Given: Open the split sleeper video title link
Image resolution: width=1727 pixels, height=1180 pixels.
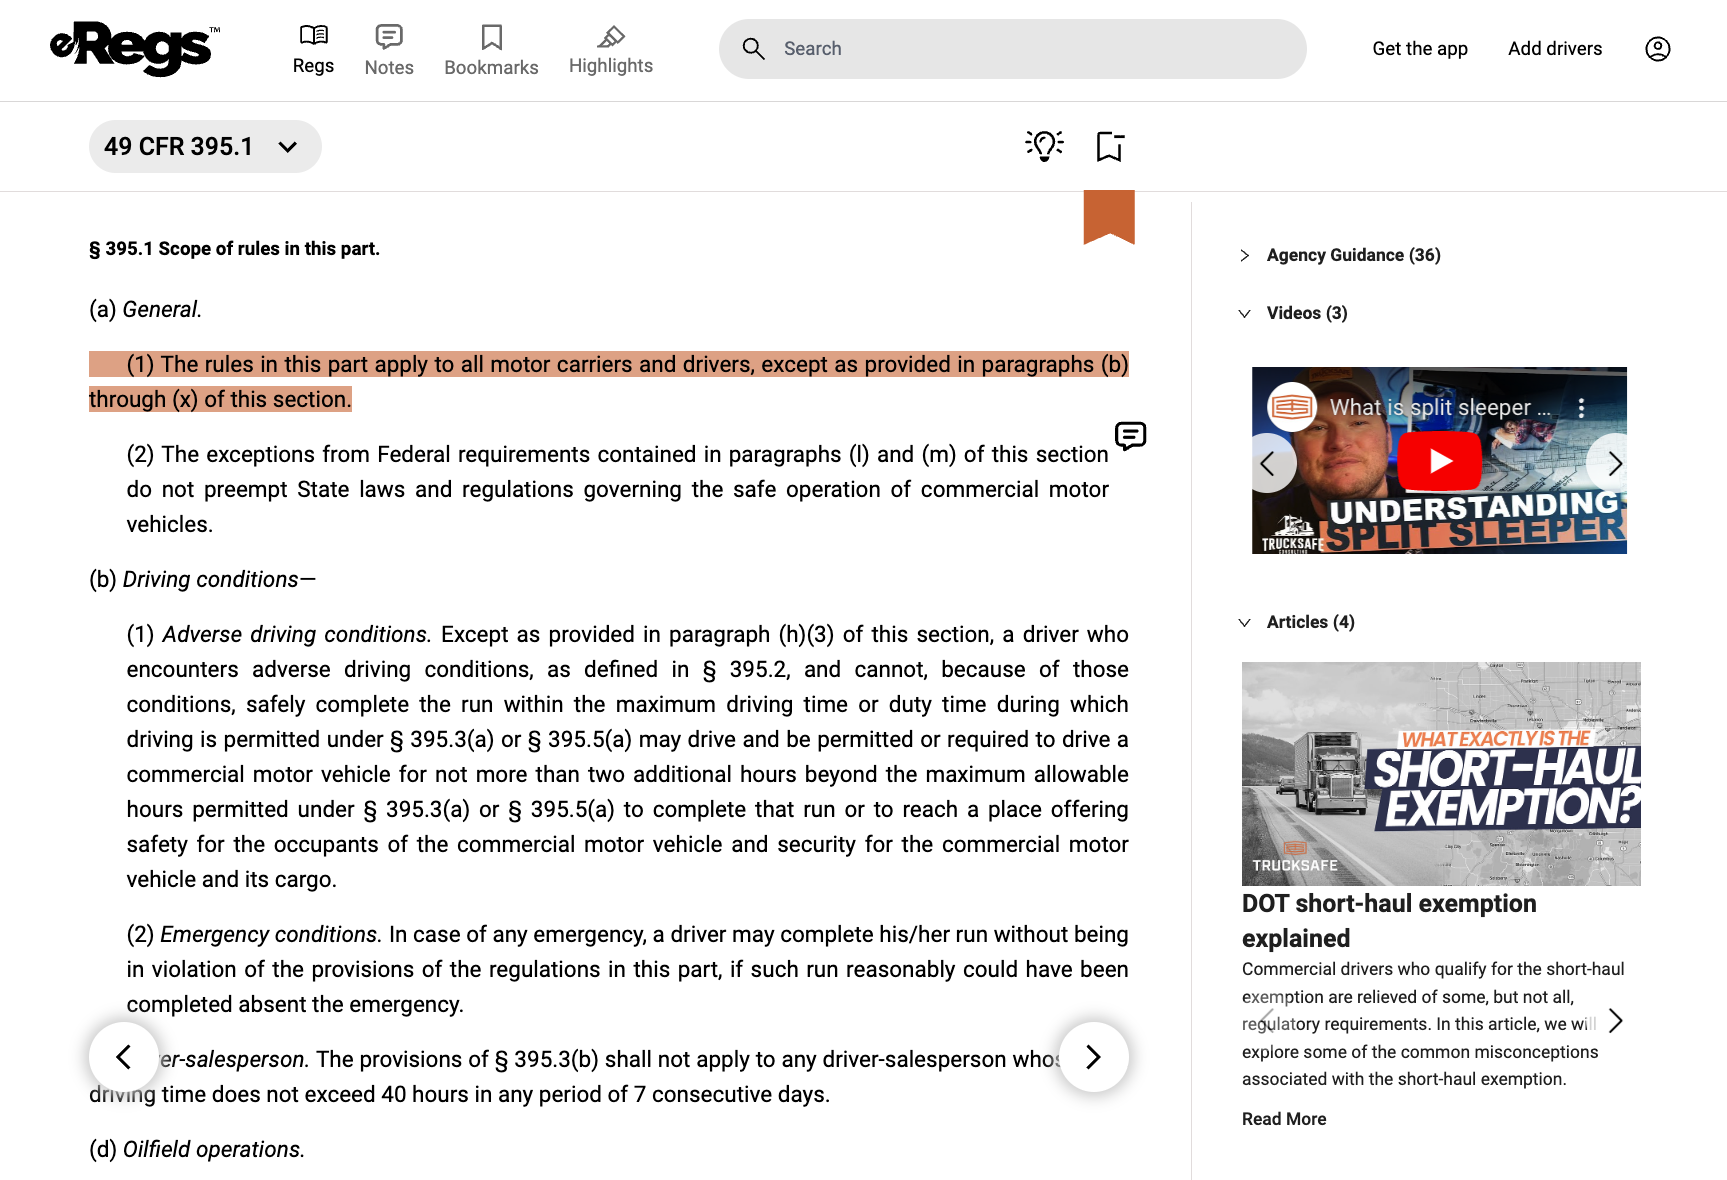Looking at the screenshot, I should coord(1440,408).
